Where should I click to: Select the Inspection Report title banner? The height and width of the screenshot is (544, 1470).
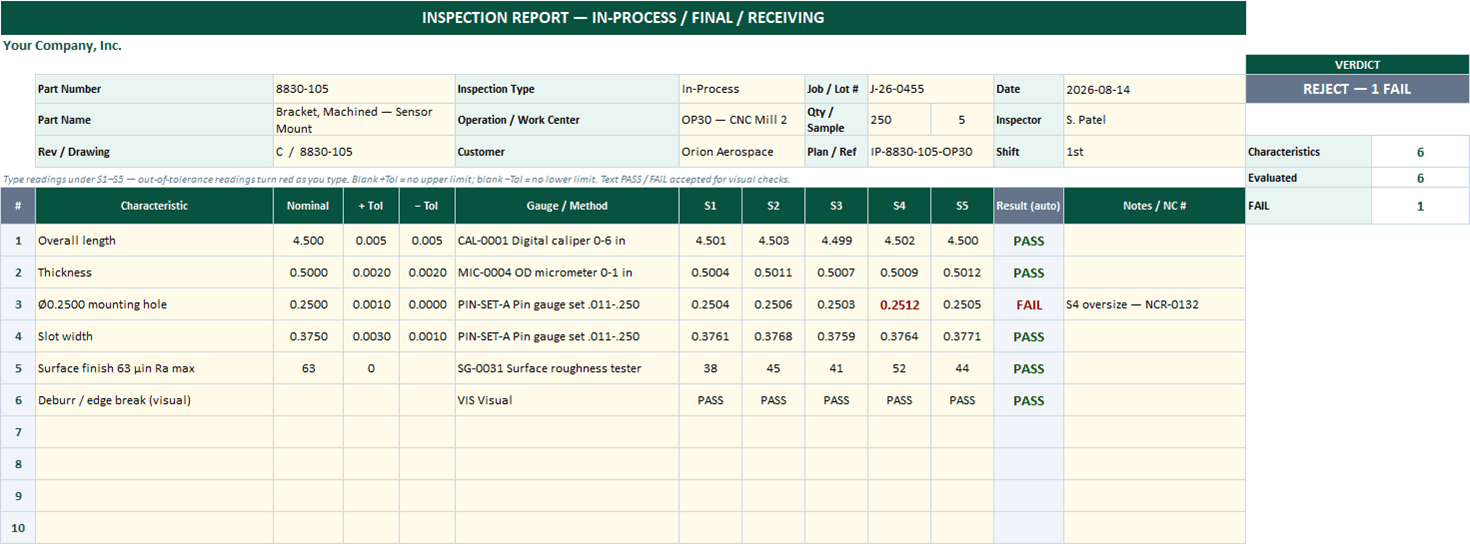[x=623, y=18]
